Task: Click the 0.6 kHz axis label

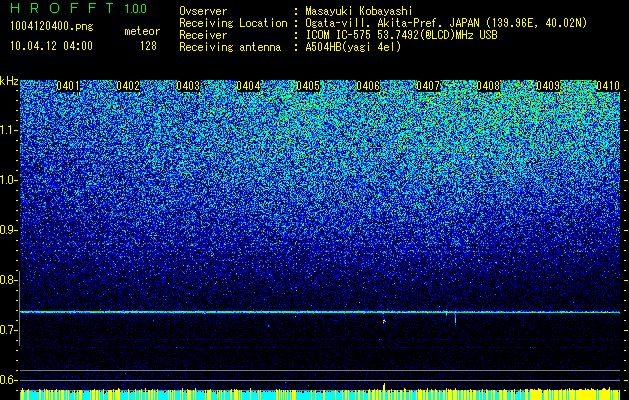Action: [x=8, y=380]
